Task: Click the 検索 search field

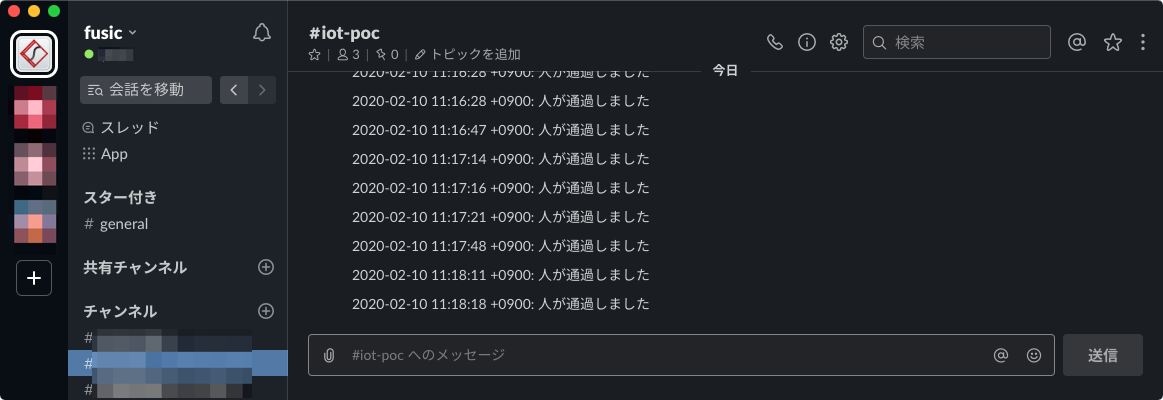Action: (957, 42)
